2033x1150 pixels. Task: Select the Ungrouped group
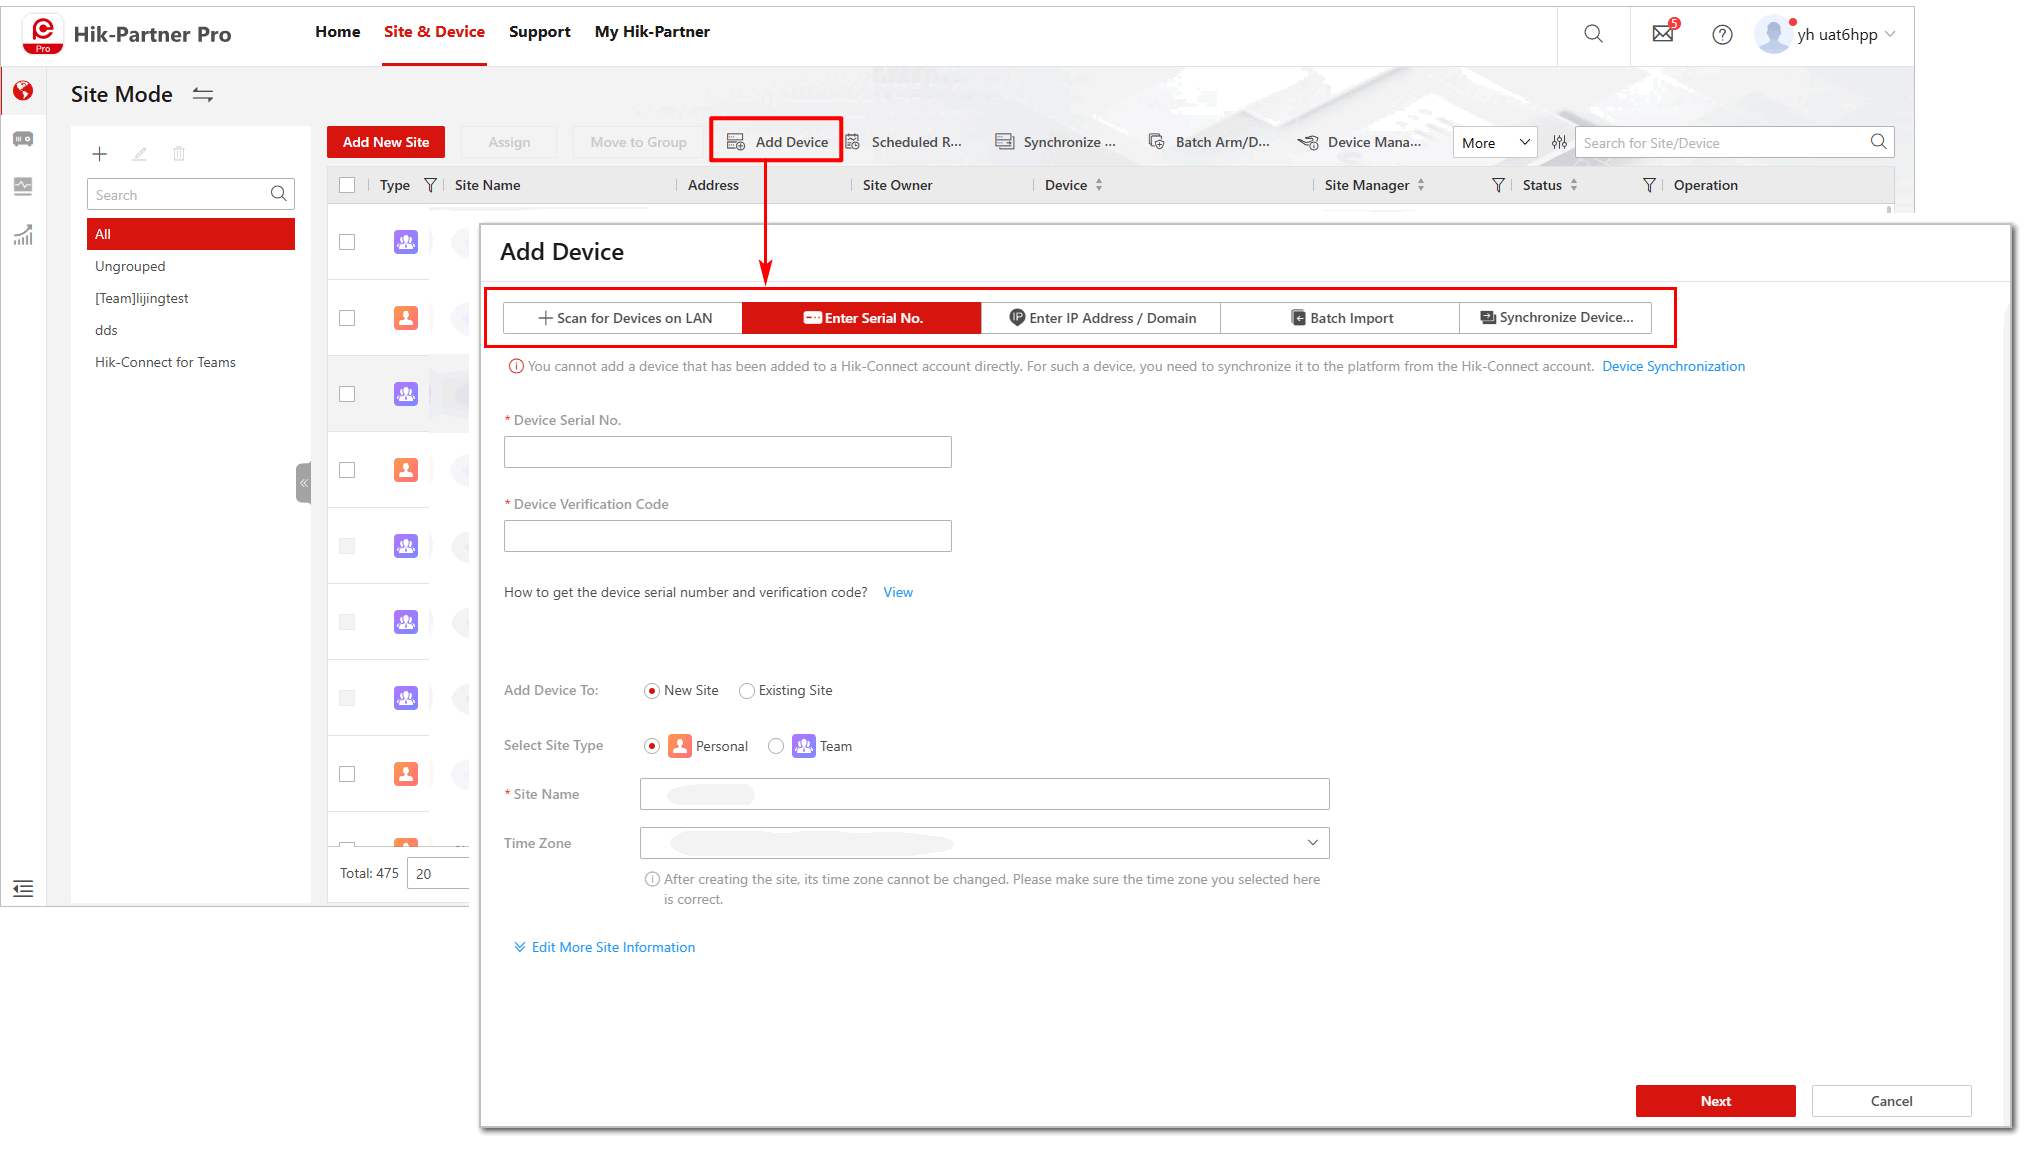pyautogui.click(x=191, y=266)
